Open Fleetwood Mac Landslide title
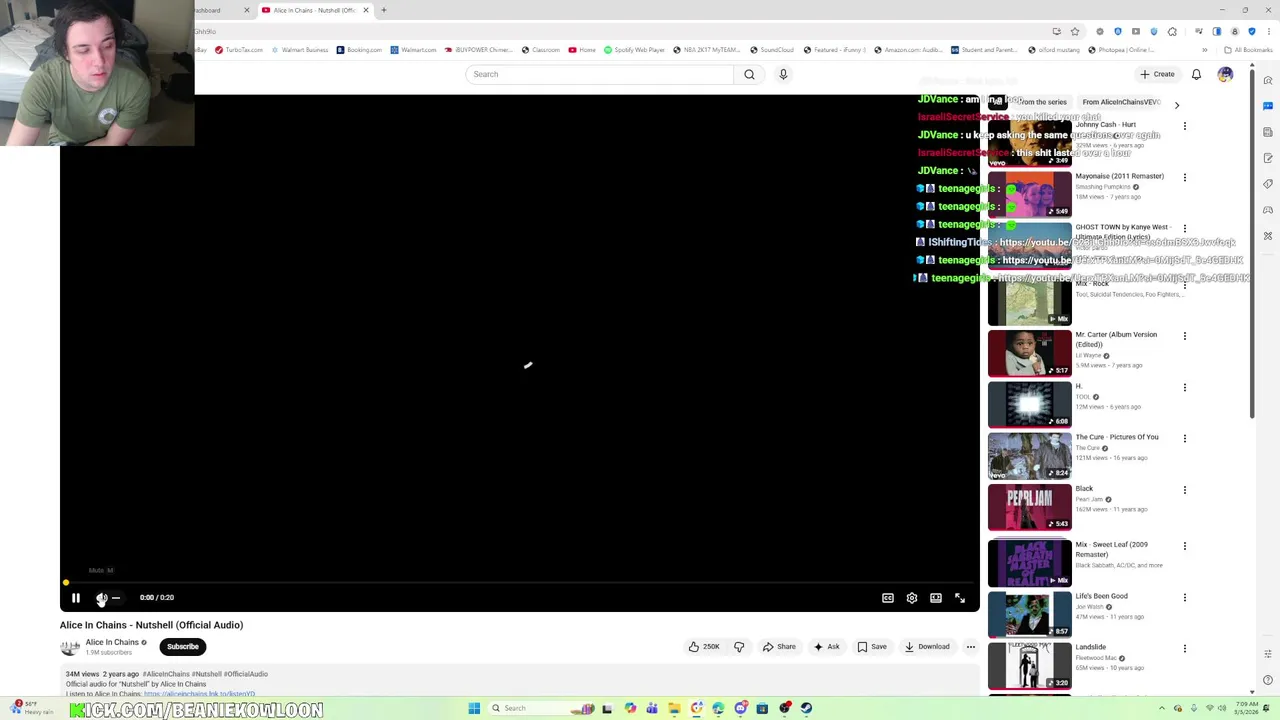 tap(1091, 647)
